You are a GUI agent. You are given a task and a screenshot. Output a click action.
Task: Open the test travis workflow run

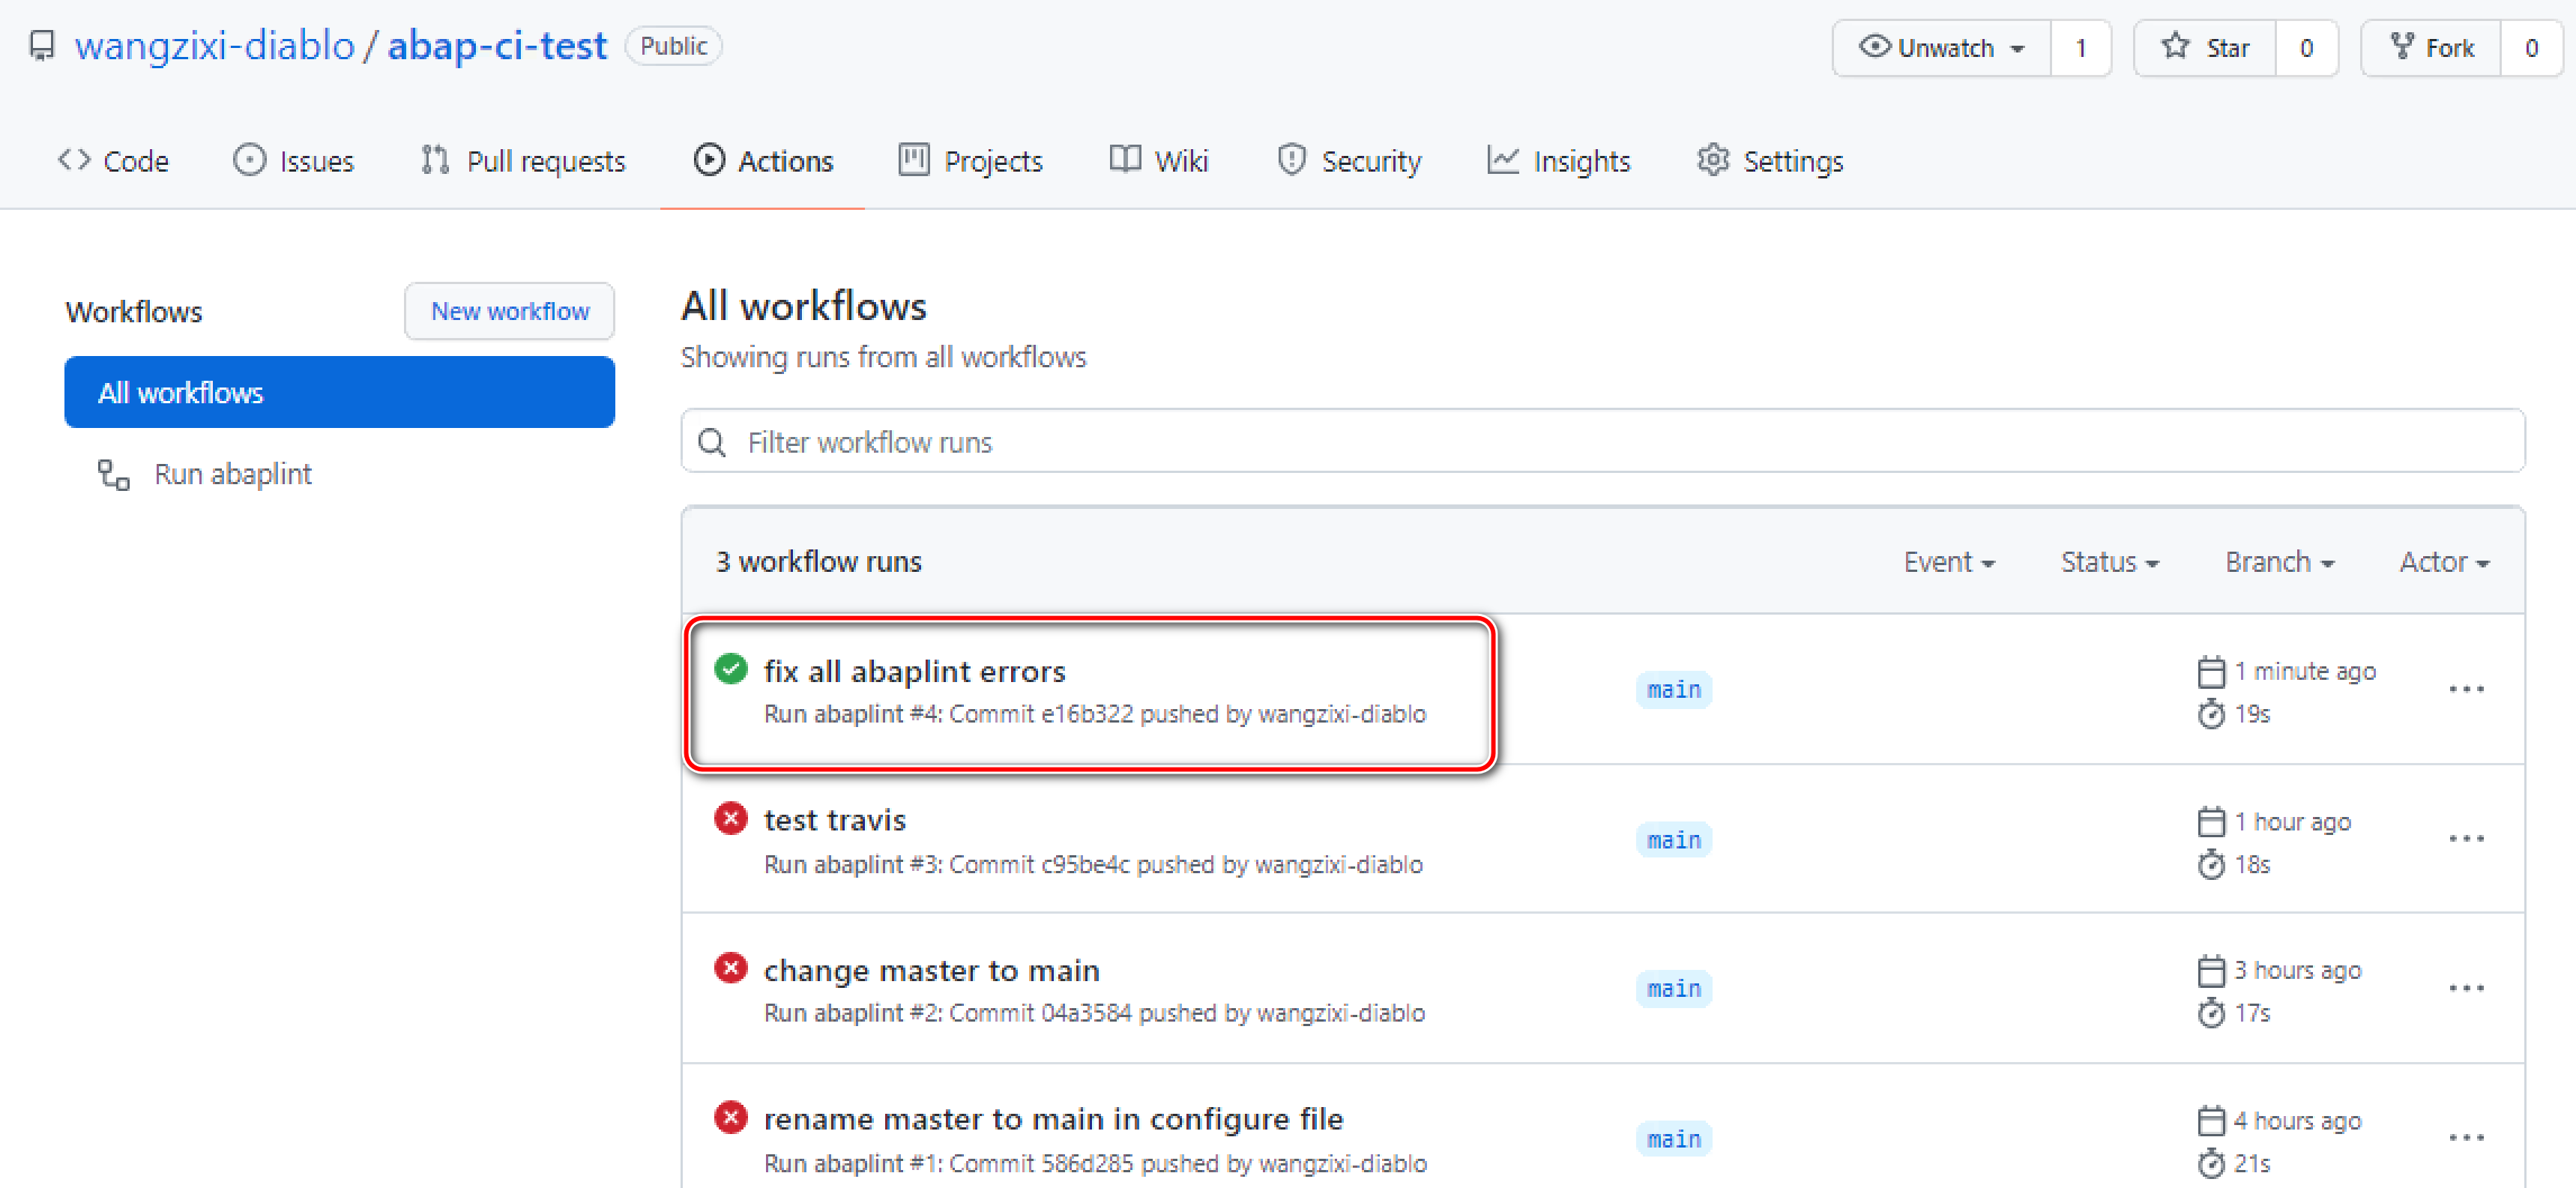coord(834,820)
